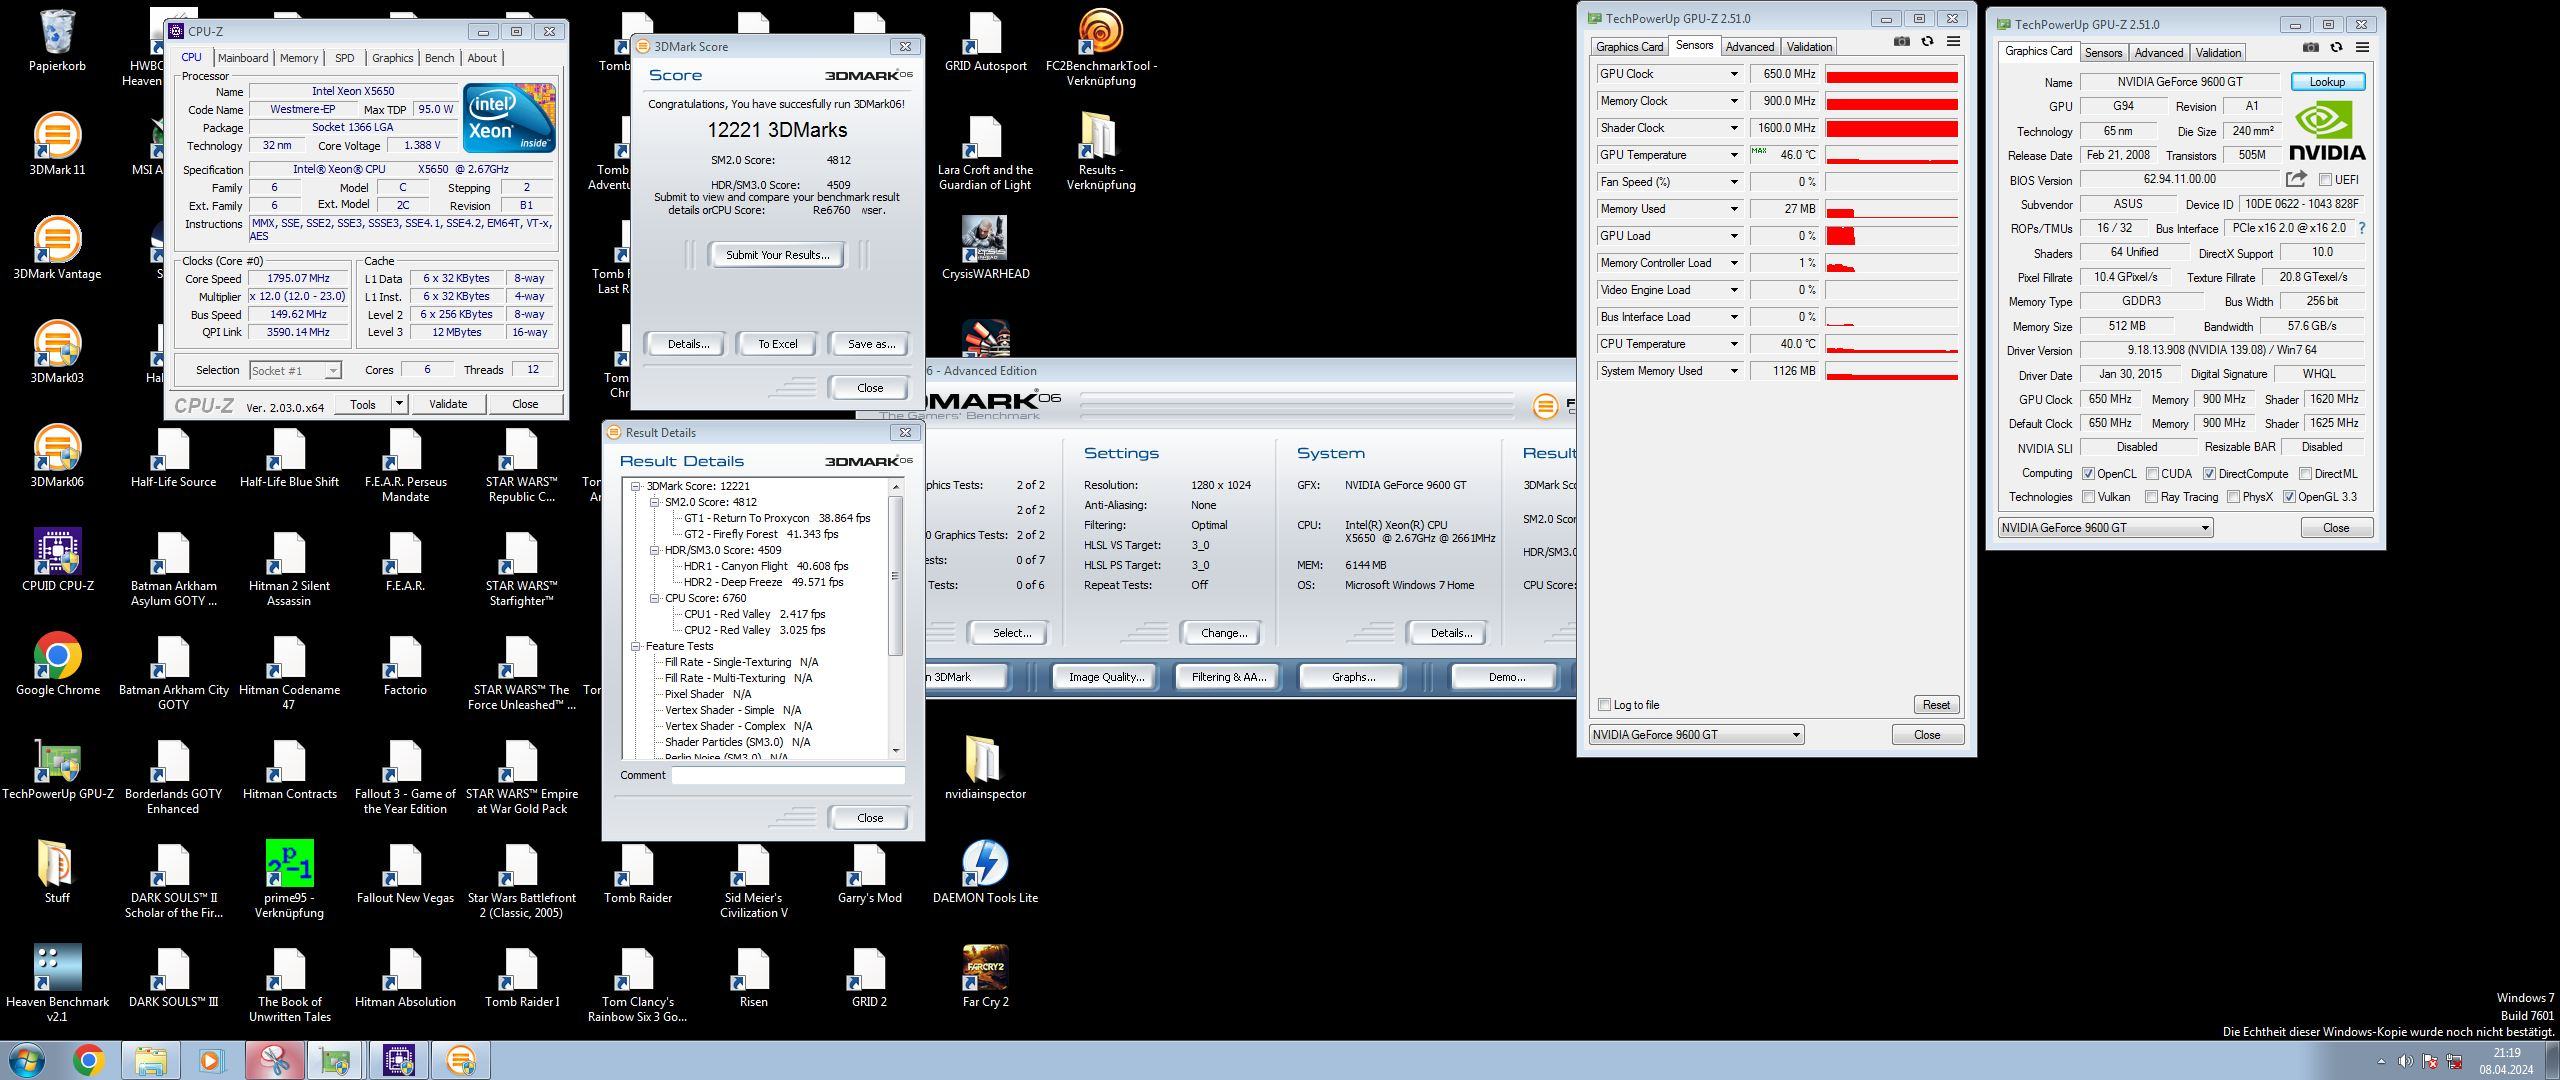Enable the Log to file checkbox
This screenshot has height=1080, width=2560.
1604,705
